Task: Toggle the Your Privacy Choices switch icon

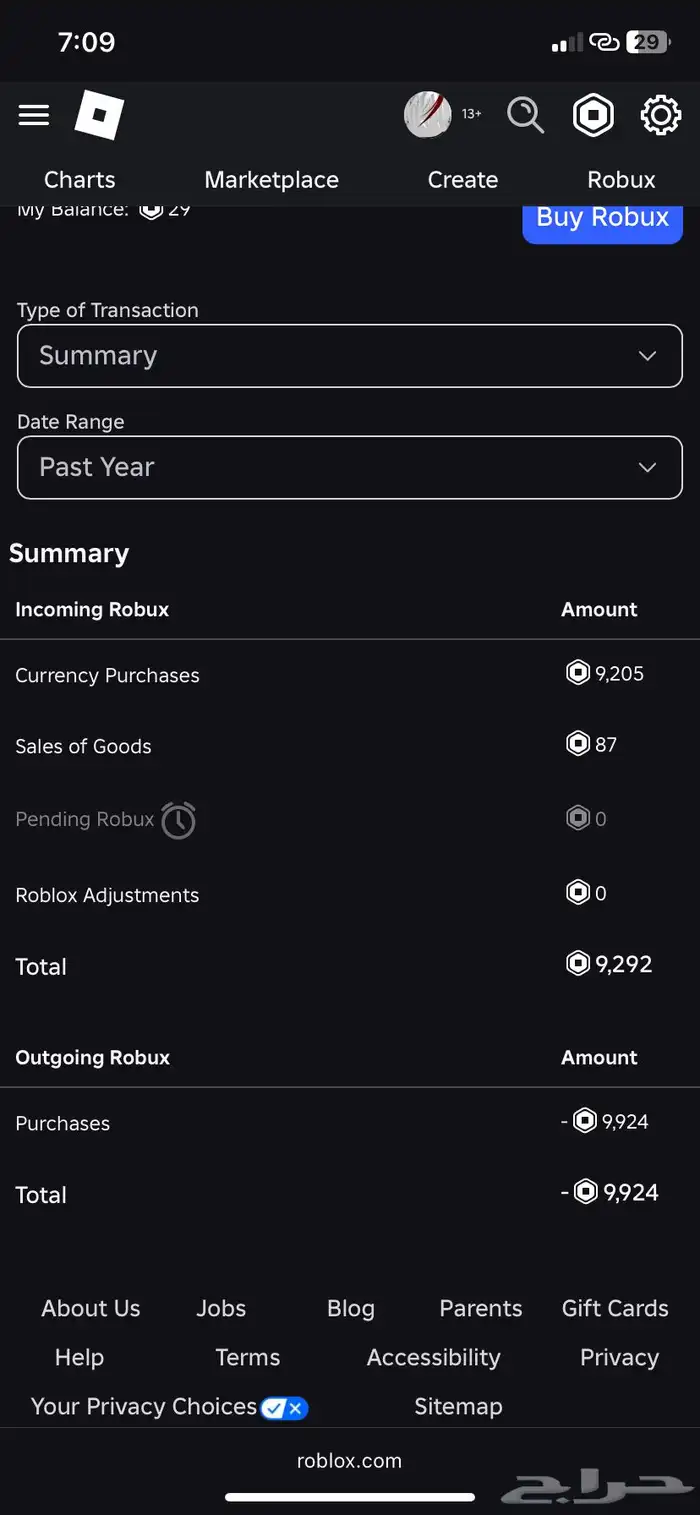Action: coord(284,1408)
